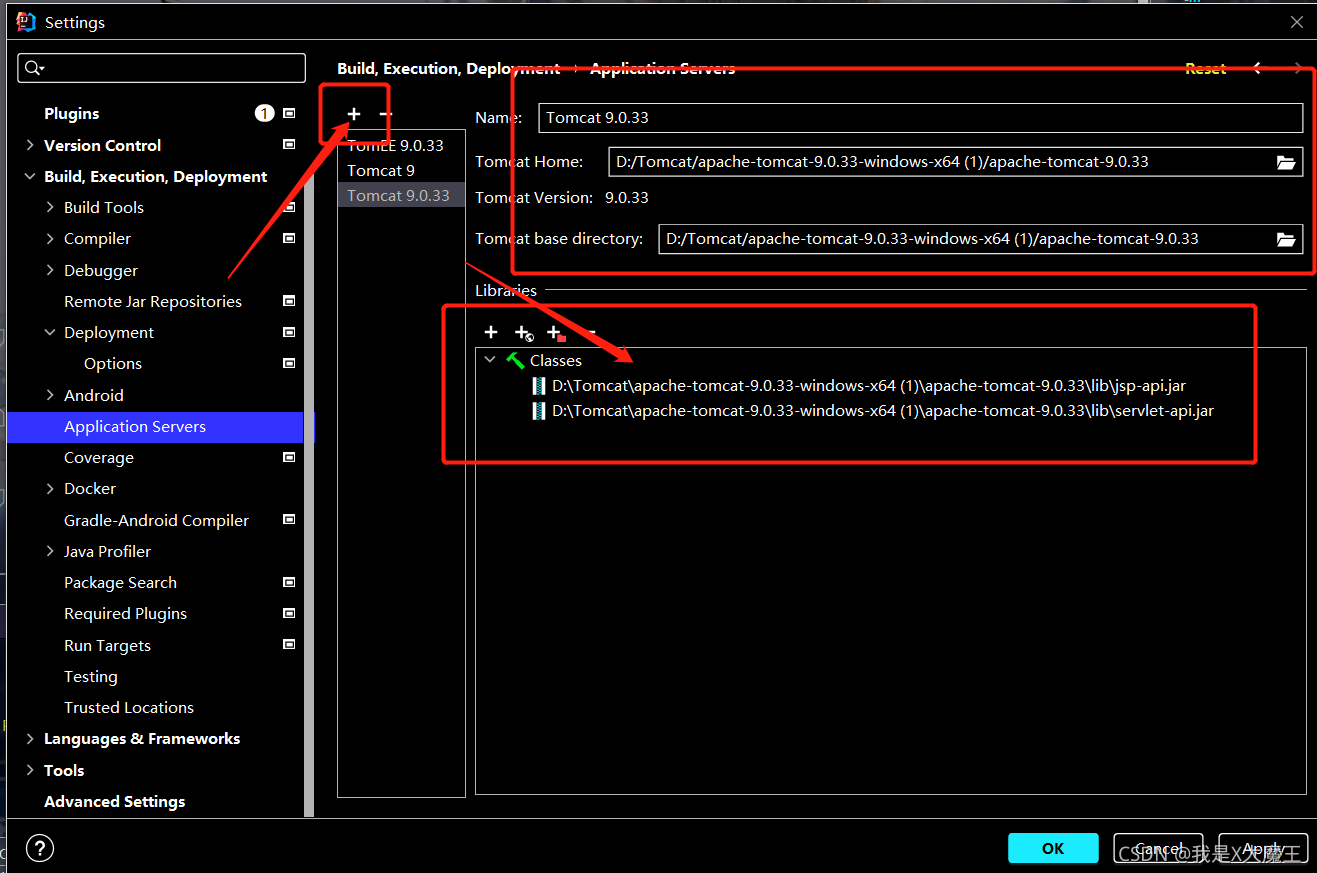Click the Apply button
1317x873 pixels.
click(1263, 848)
